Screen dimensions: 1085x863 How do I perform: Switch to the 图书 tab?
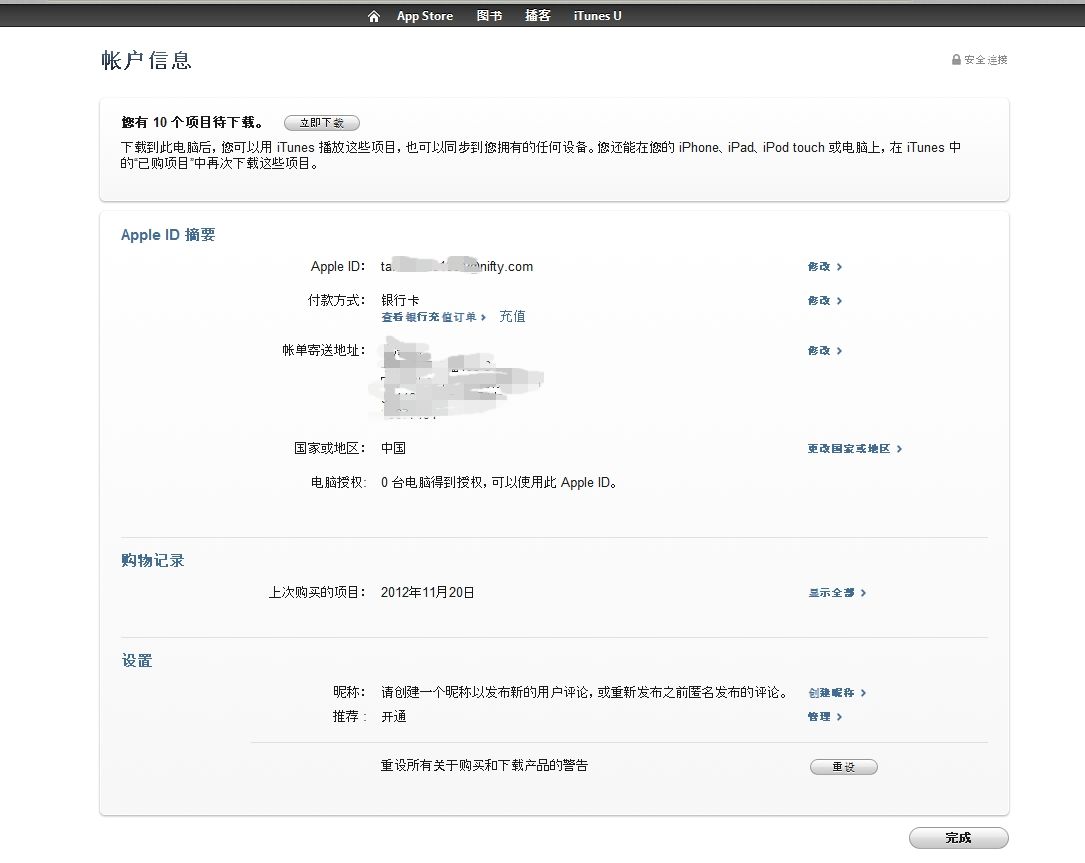(x=489, y=16)
